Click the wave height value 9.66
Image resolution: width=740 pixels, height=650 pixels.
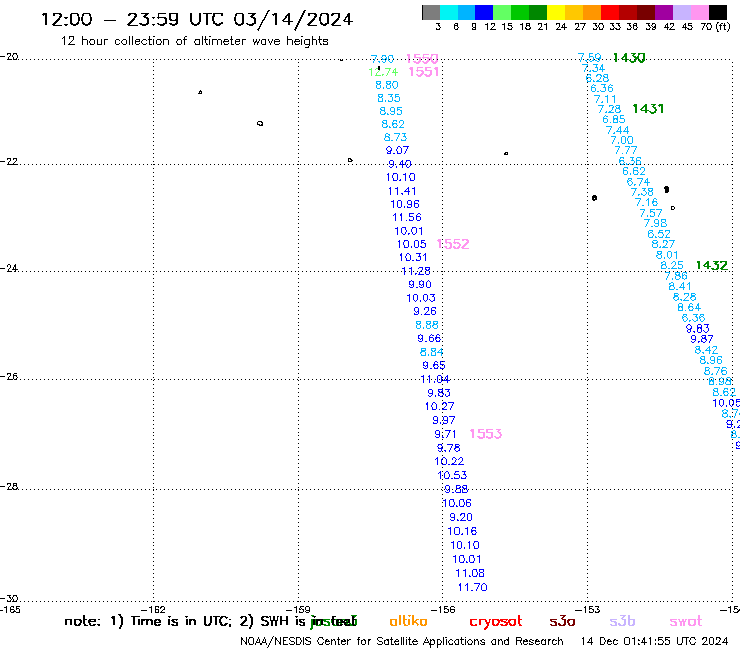[429, 338]
